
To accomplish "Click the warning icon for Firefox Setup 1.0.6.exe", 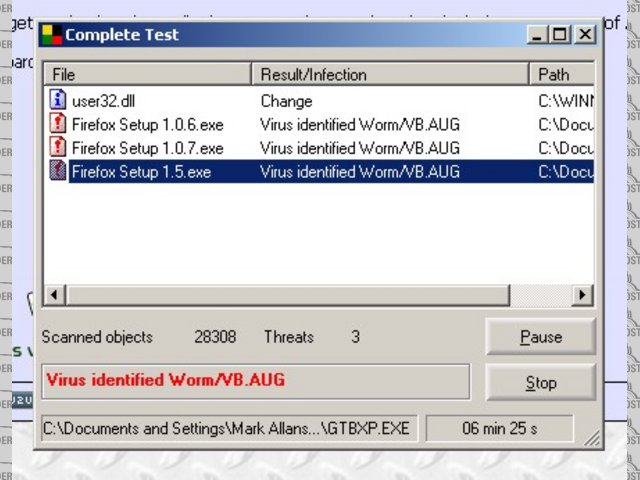I will point(58,123).
